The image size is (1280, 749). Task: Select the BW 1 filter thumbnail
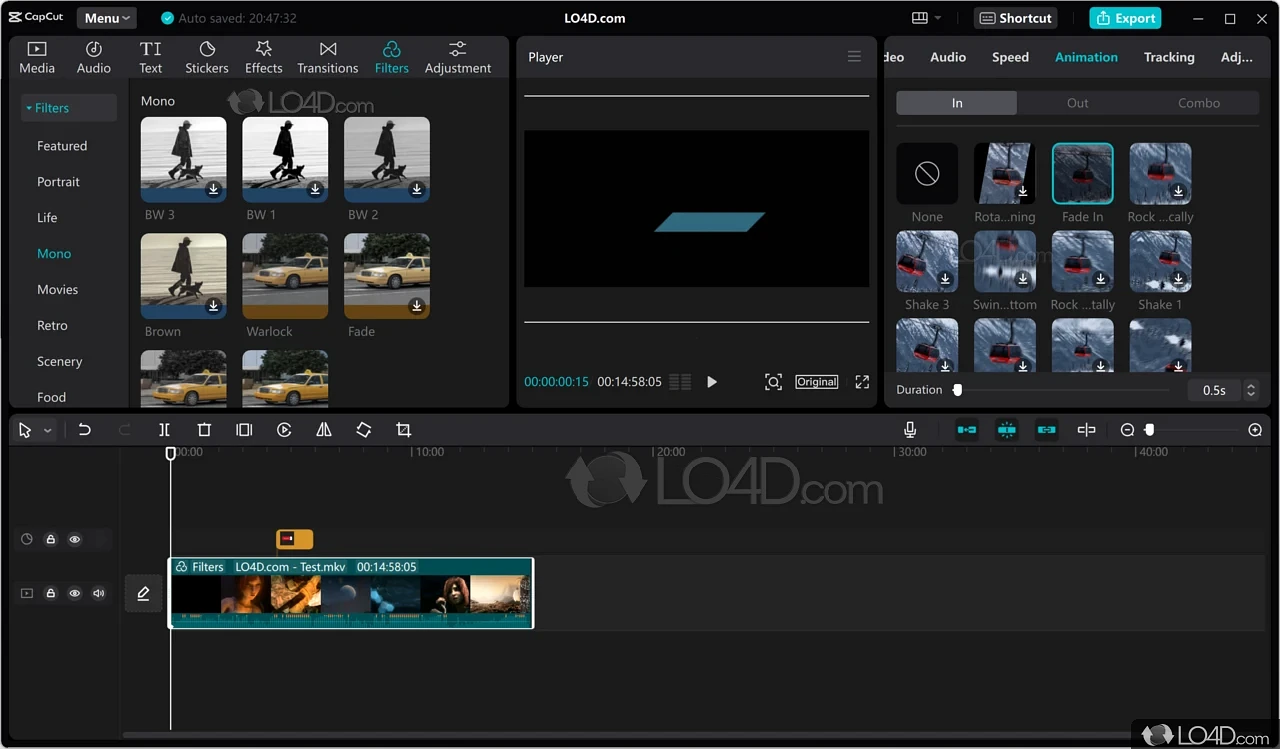pyautogui.click(x=285, y=160)
